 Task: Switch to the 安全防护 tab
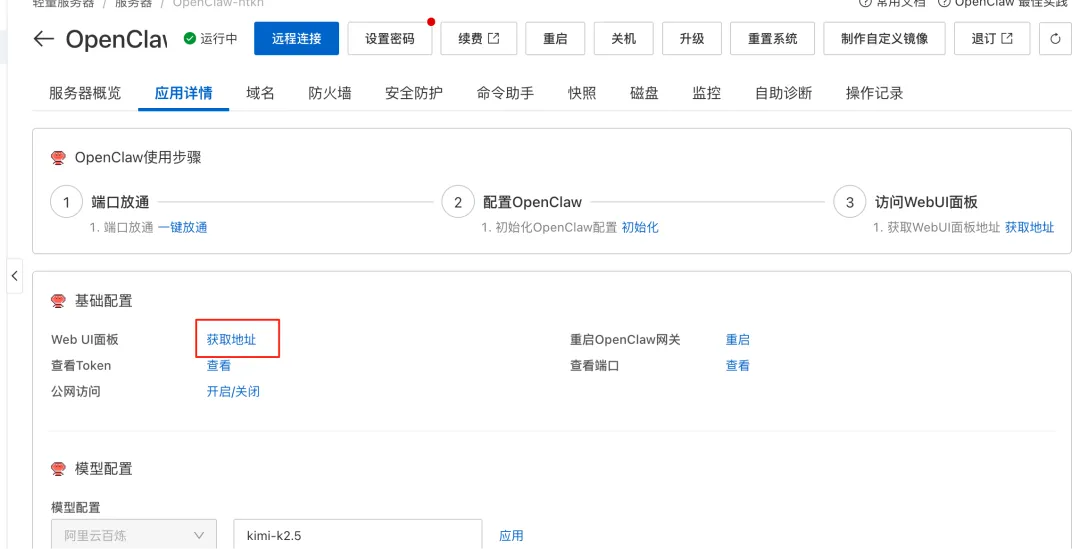[414, 93]
